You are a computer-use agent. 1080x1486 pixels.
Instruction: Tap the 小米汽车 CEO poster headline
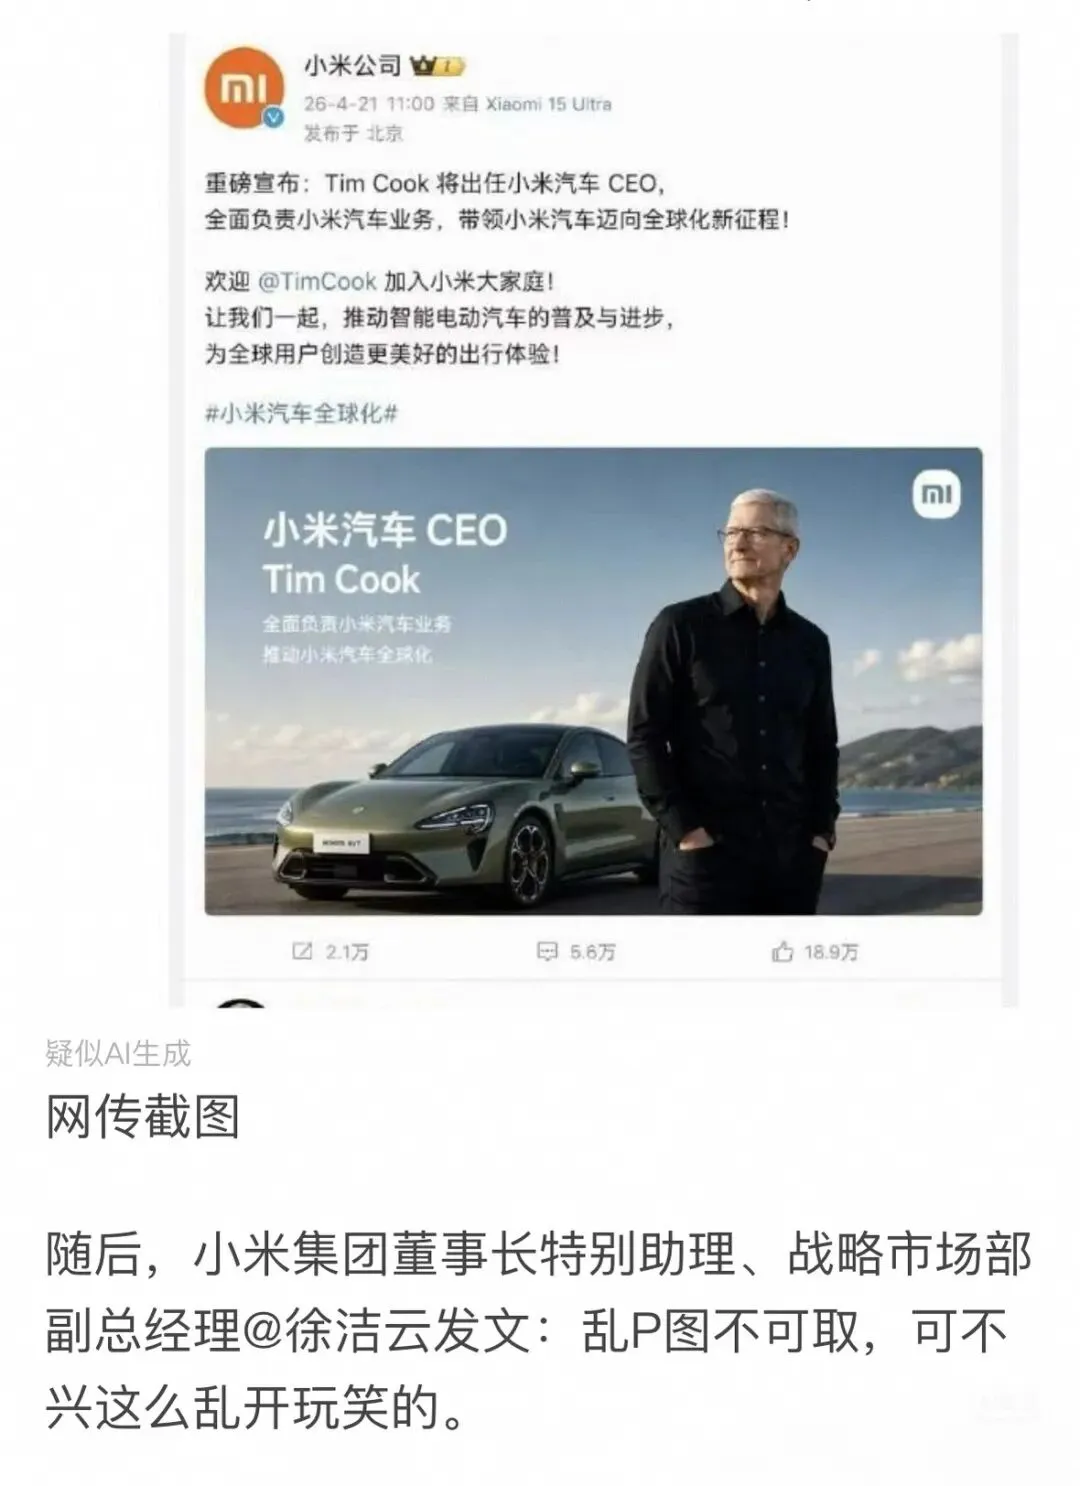pyautogui.click(x=385, y=530)
